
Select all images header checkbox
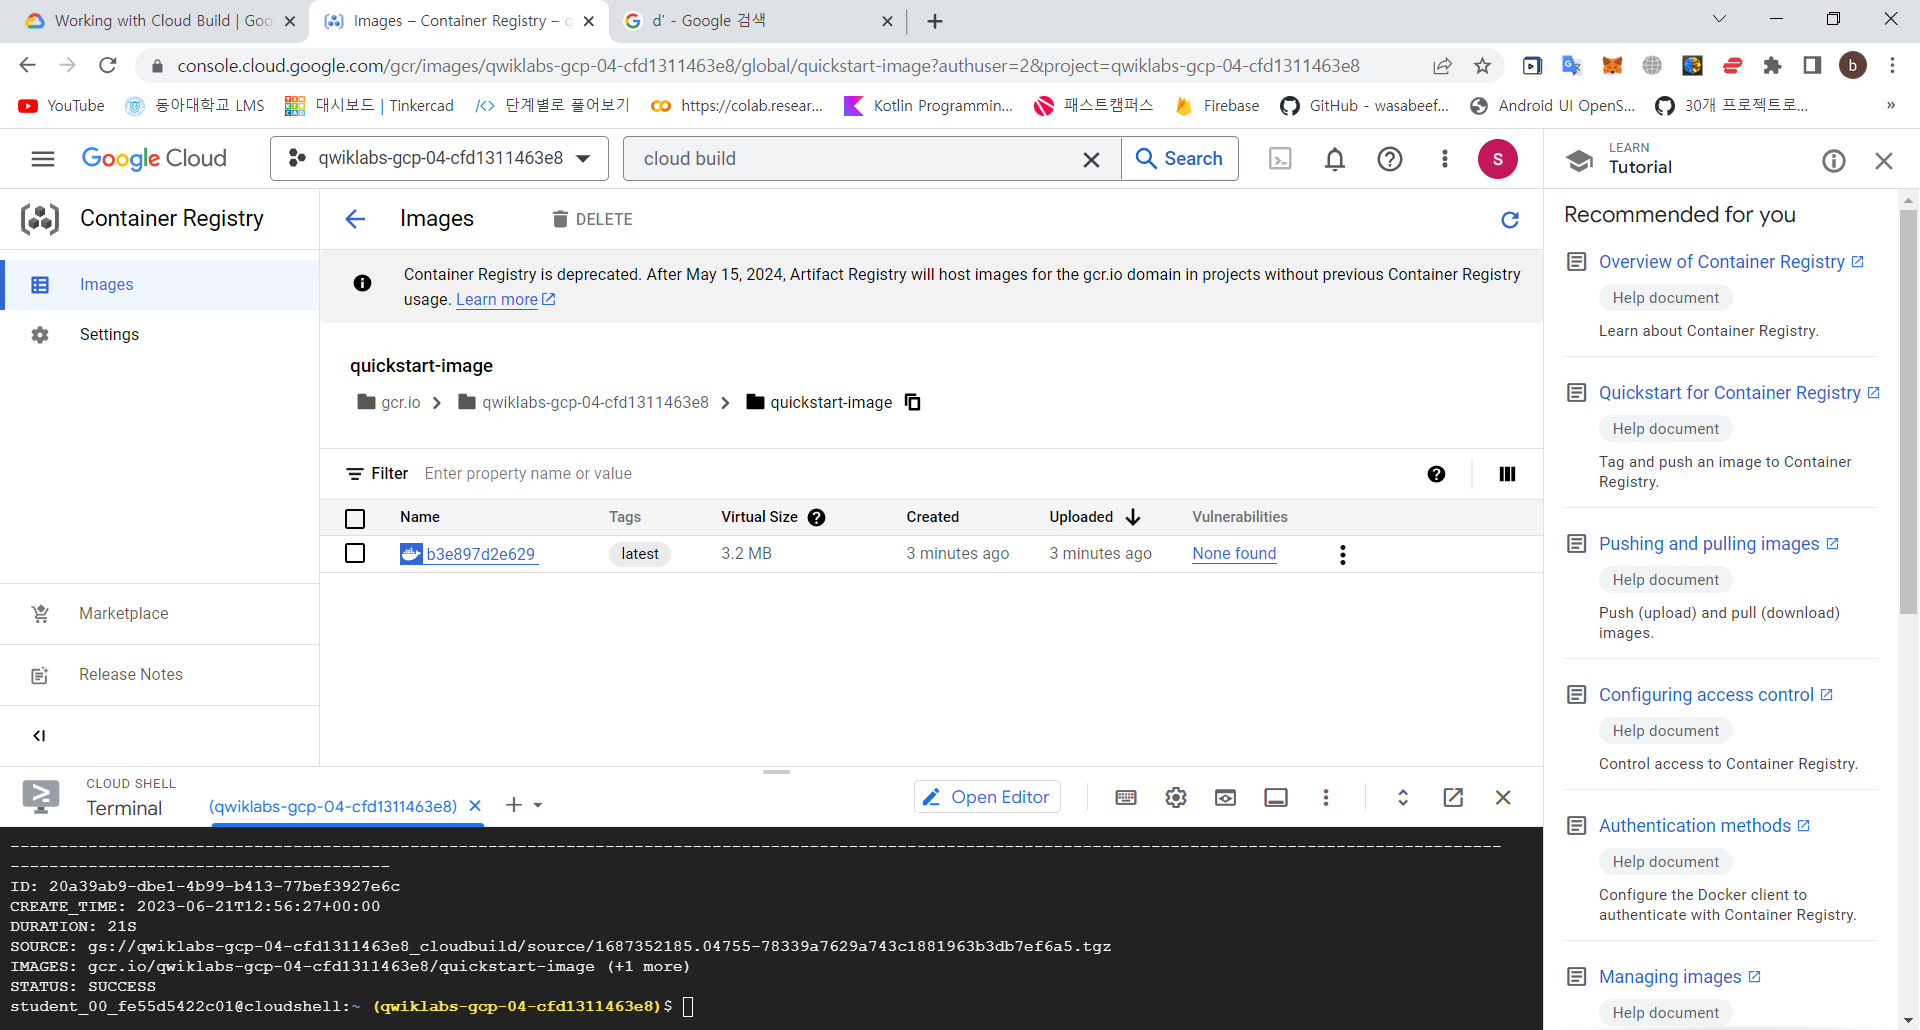pos(355,519)
